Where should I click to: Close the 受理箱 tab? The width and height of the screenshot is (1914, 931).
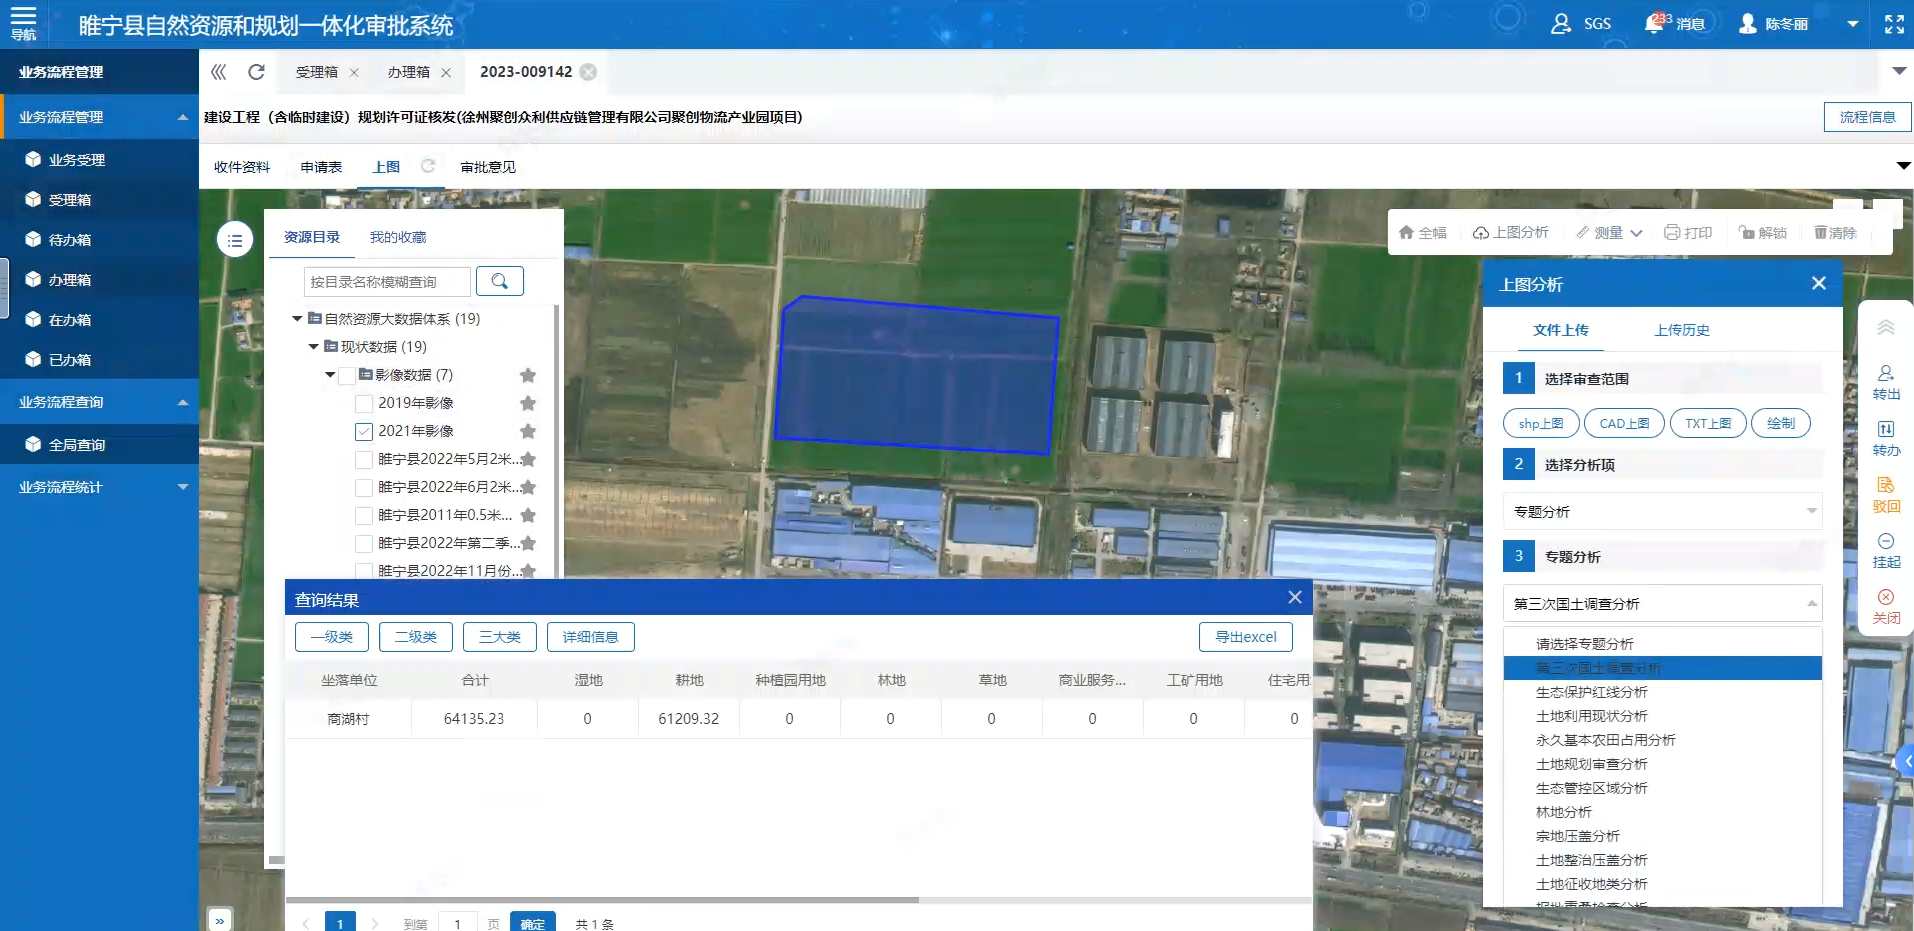[x=354, y=73]
